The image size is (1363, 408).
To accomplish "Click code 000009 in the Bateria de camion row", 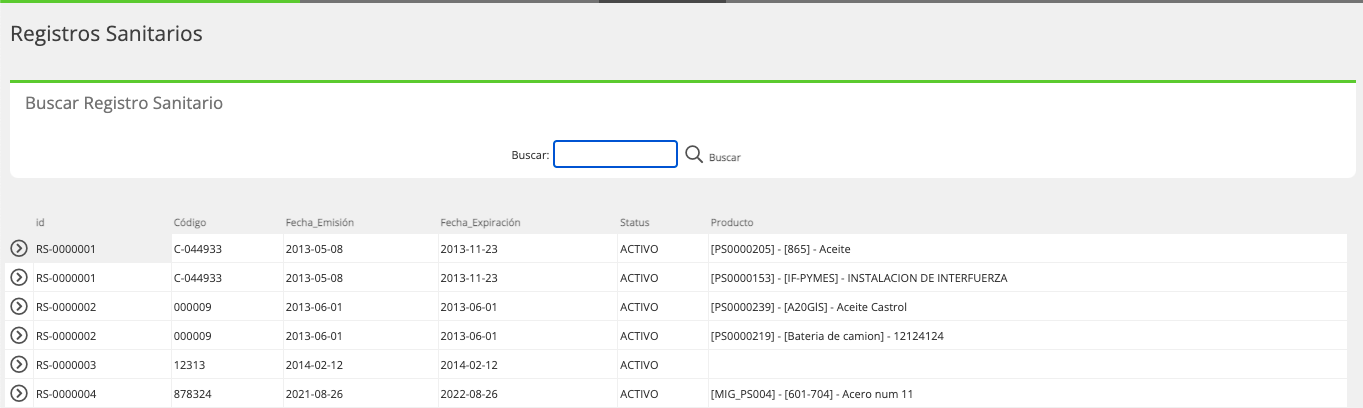I will [x=192, y=336].
